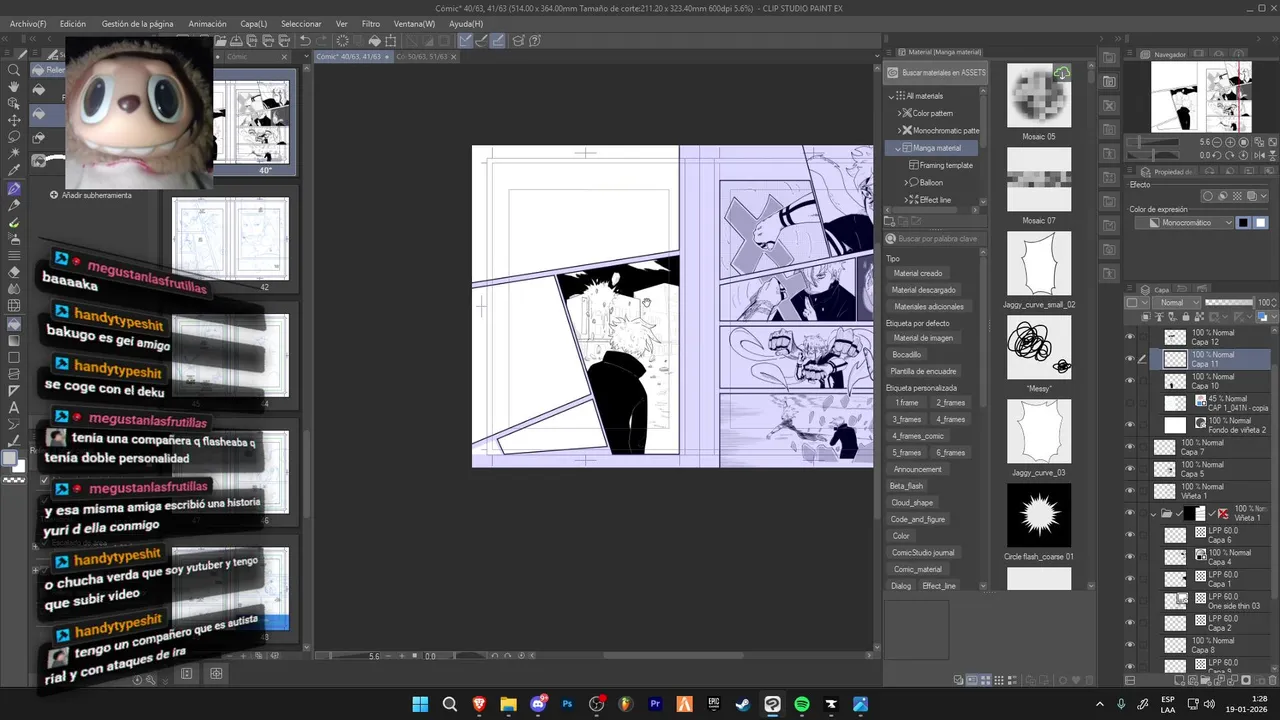
Task: Open the Edición menu
Action: (72, 23)
